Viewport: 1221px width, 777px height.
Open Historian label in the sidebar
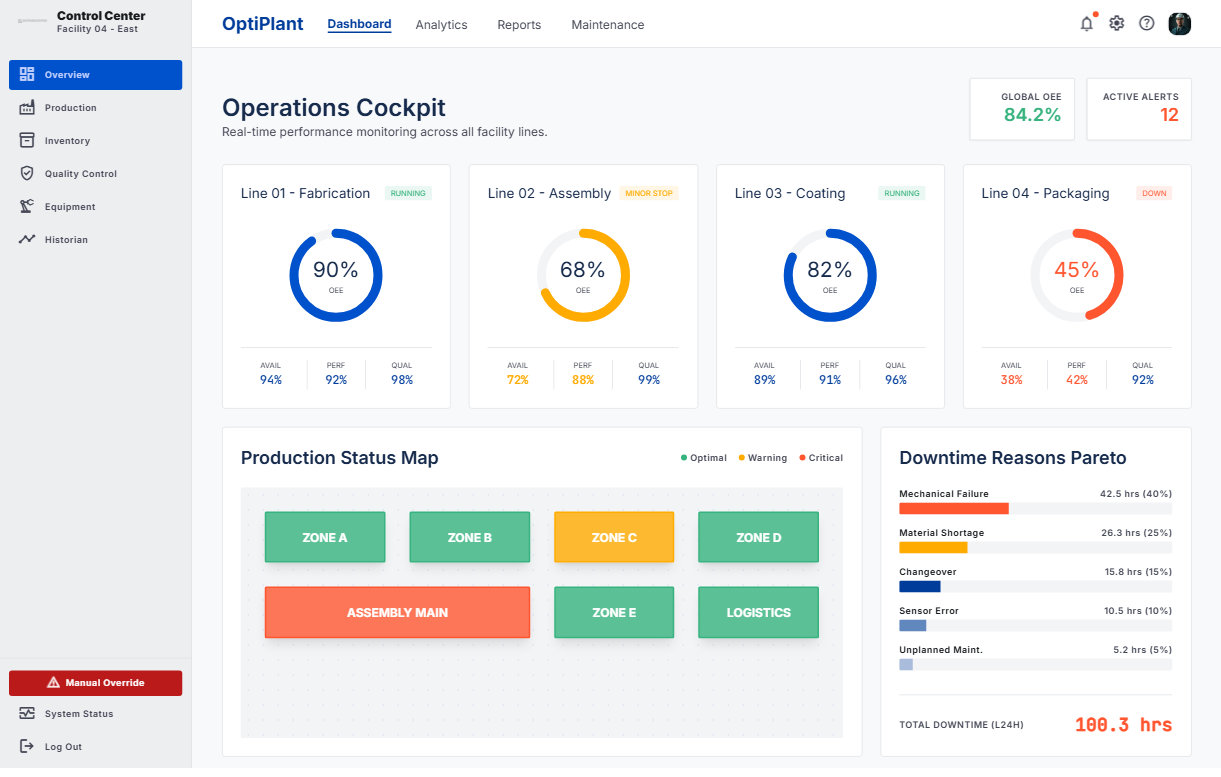pyautogui.click(x=66, y=240)
